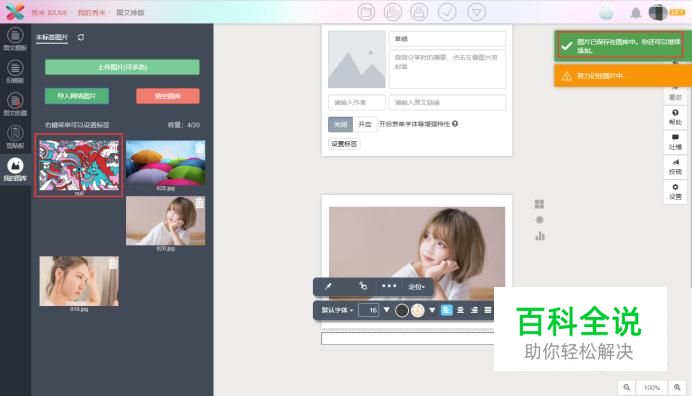The height and width of the screenshot is (396, 692).
Task: Refresh the image library list
Action: [x=81, y=38]
